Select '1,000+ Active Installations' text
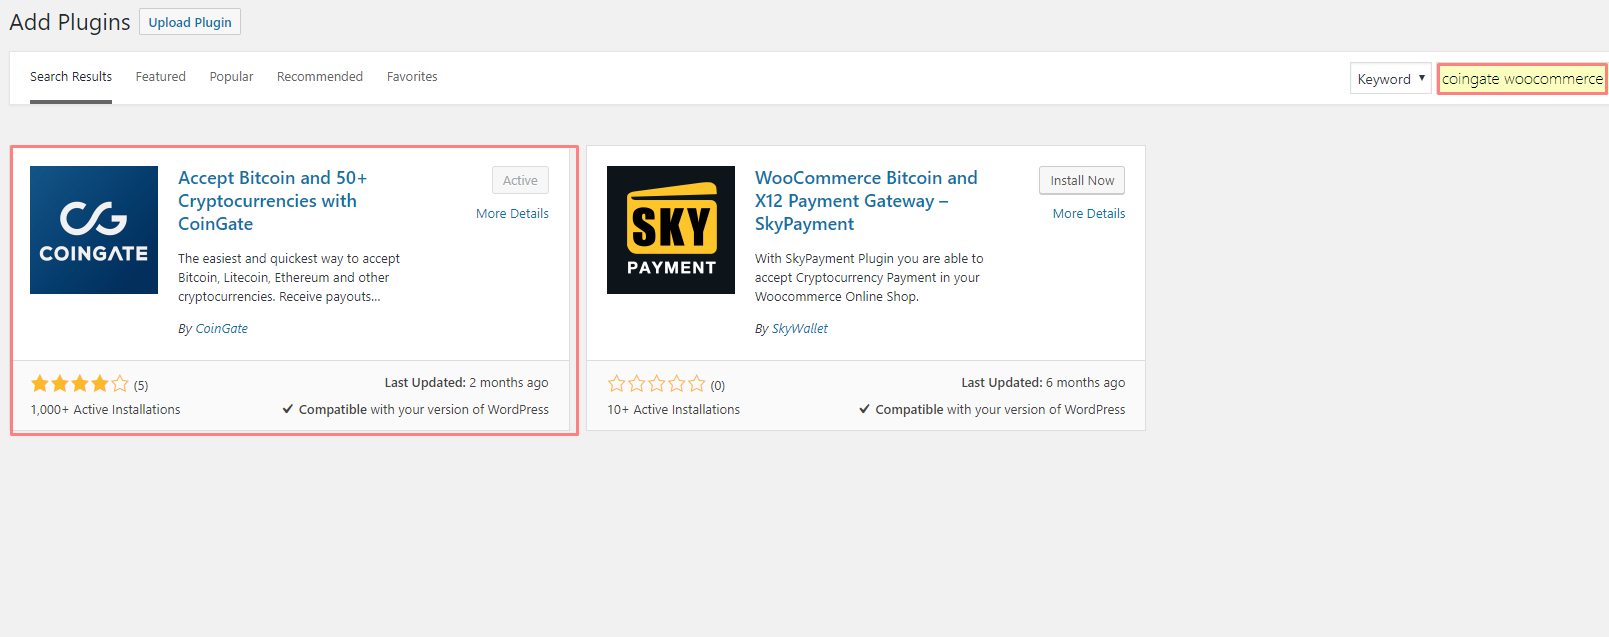Image resolution: width=1609 pixels, height=637 pixels. click(x=105, y=410)
